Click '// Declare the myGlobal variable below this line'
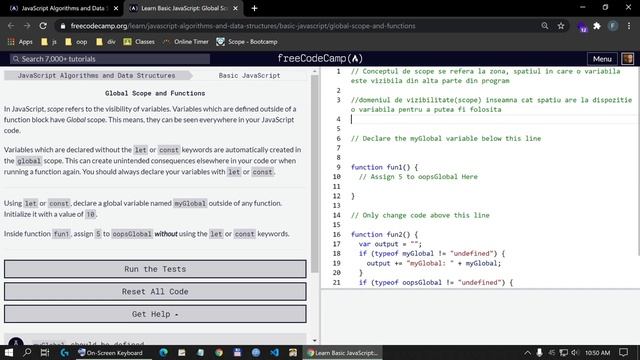Viewport: 640px width, 360px height. (x=446, y=138)
